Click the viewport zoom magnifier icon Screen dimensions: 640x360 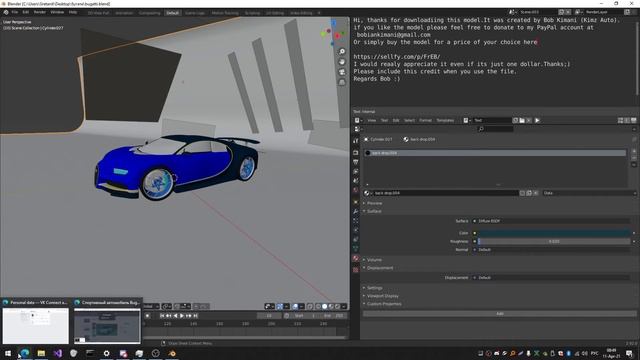[x=342, y=51]
